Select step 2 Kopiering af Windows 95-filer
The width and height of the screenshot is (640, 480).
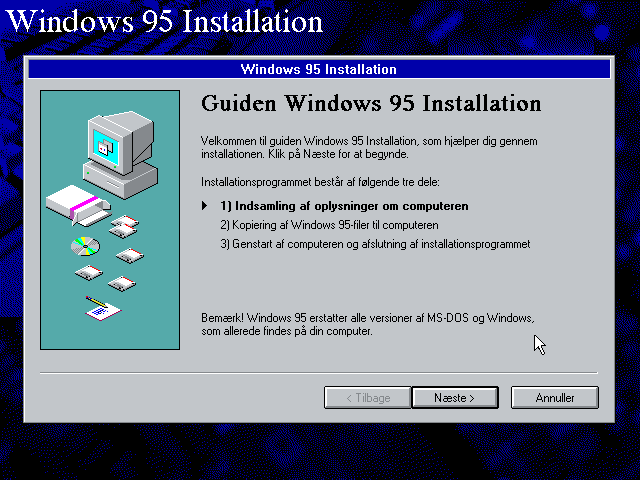pyautogui.click(x=329, y=225)
